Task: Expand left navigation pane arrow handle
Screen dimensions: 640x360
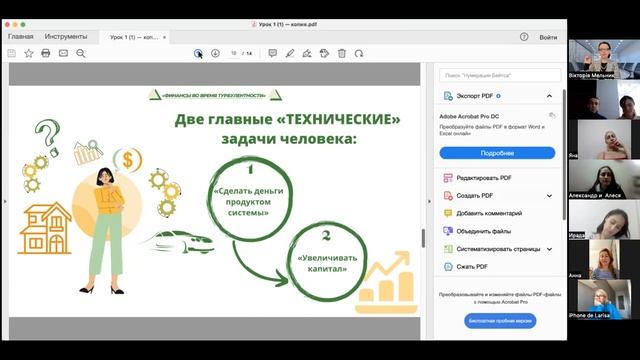Action: tap(4, 201)
